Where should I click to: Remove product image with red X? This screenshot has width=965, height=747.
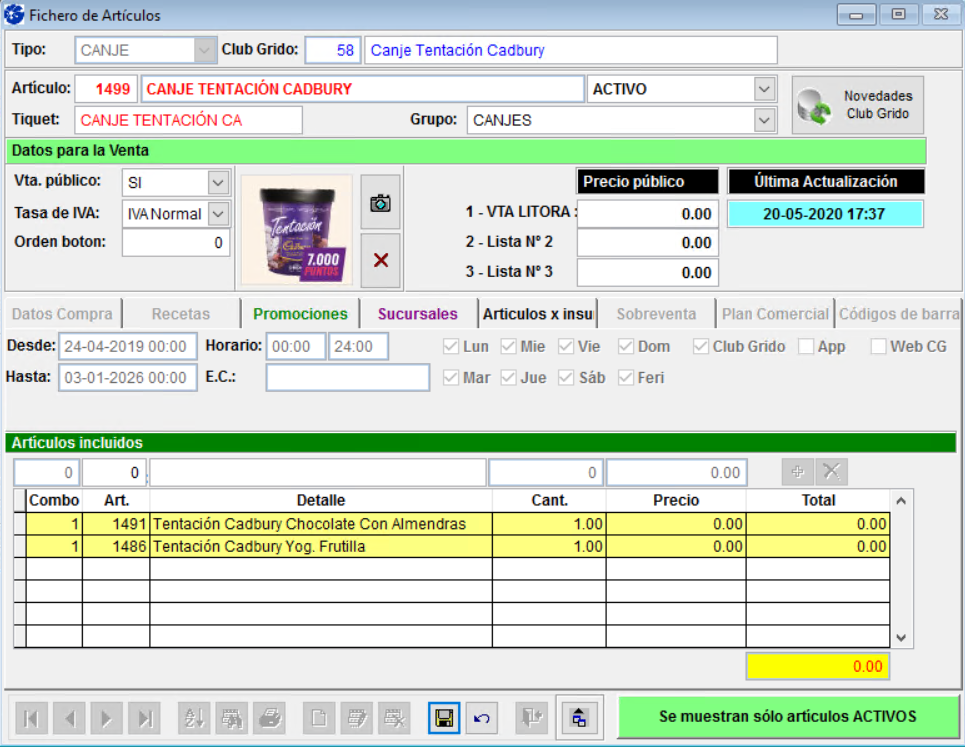pos(380,260)
